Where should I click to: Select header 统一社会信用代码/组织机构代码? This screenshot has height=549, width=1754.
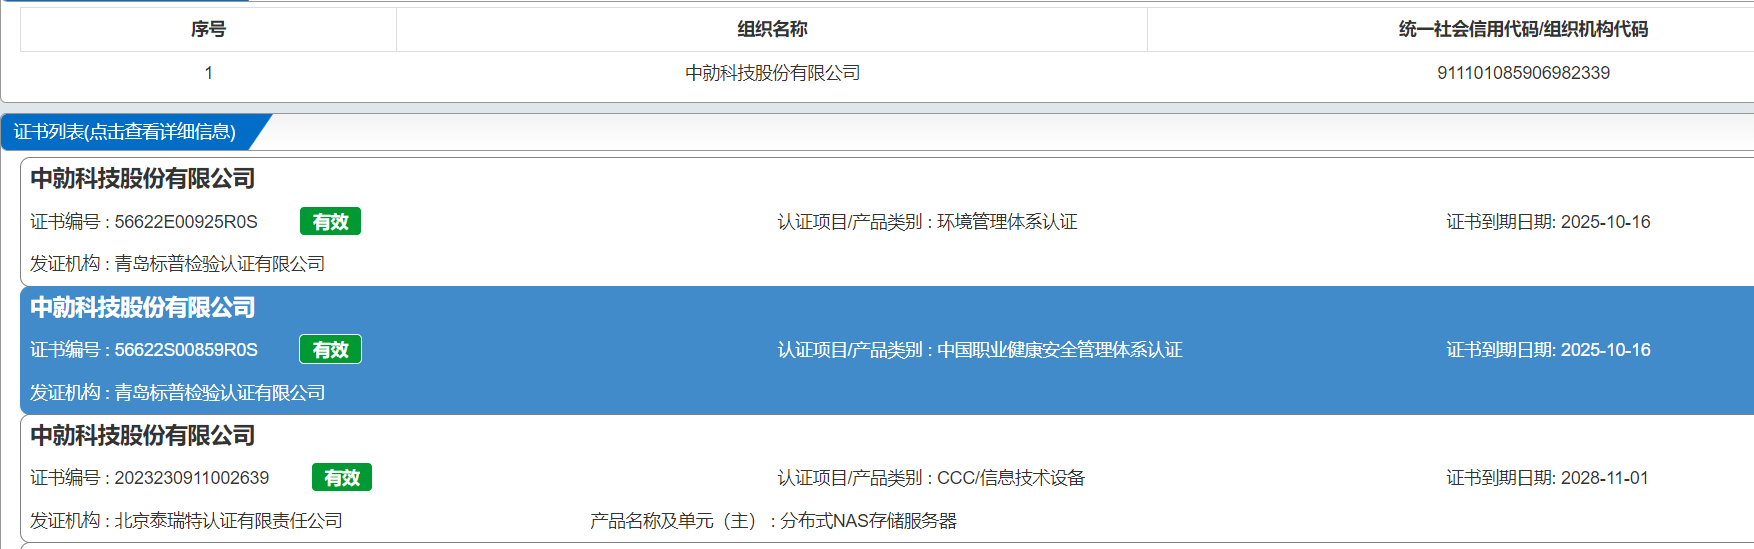click(x=1523, y=30)
